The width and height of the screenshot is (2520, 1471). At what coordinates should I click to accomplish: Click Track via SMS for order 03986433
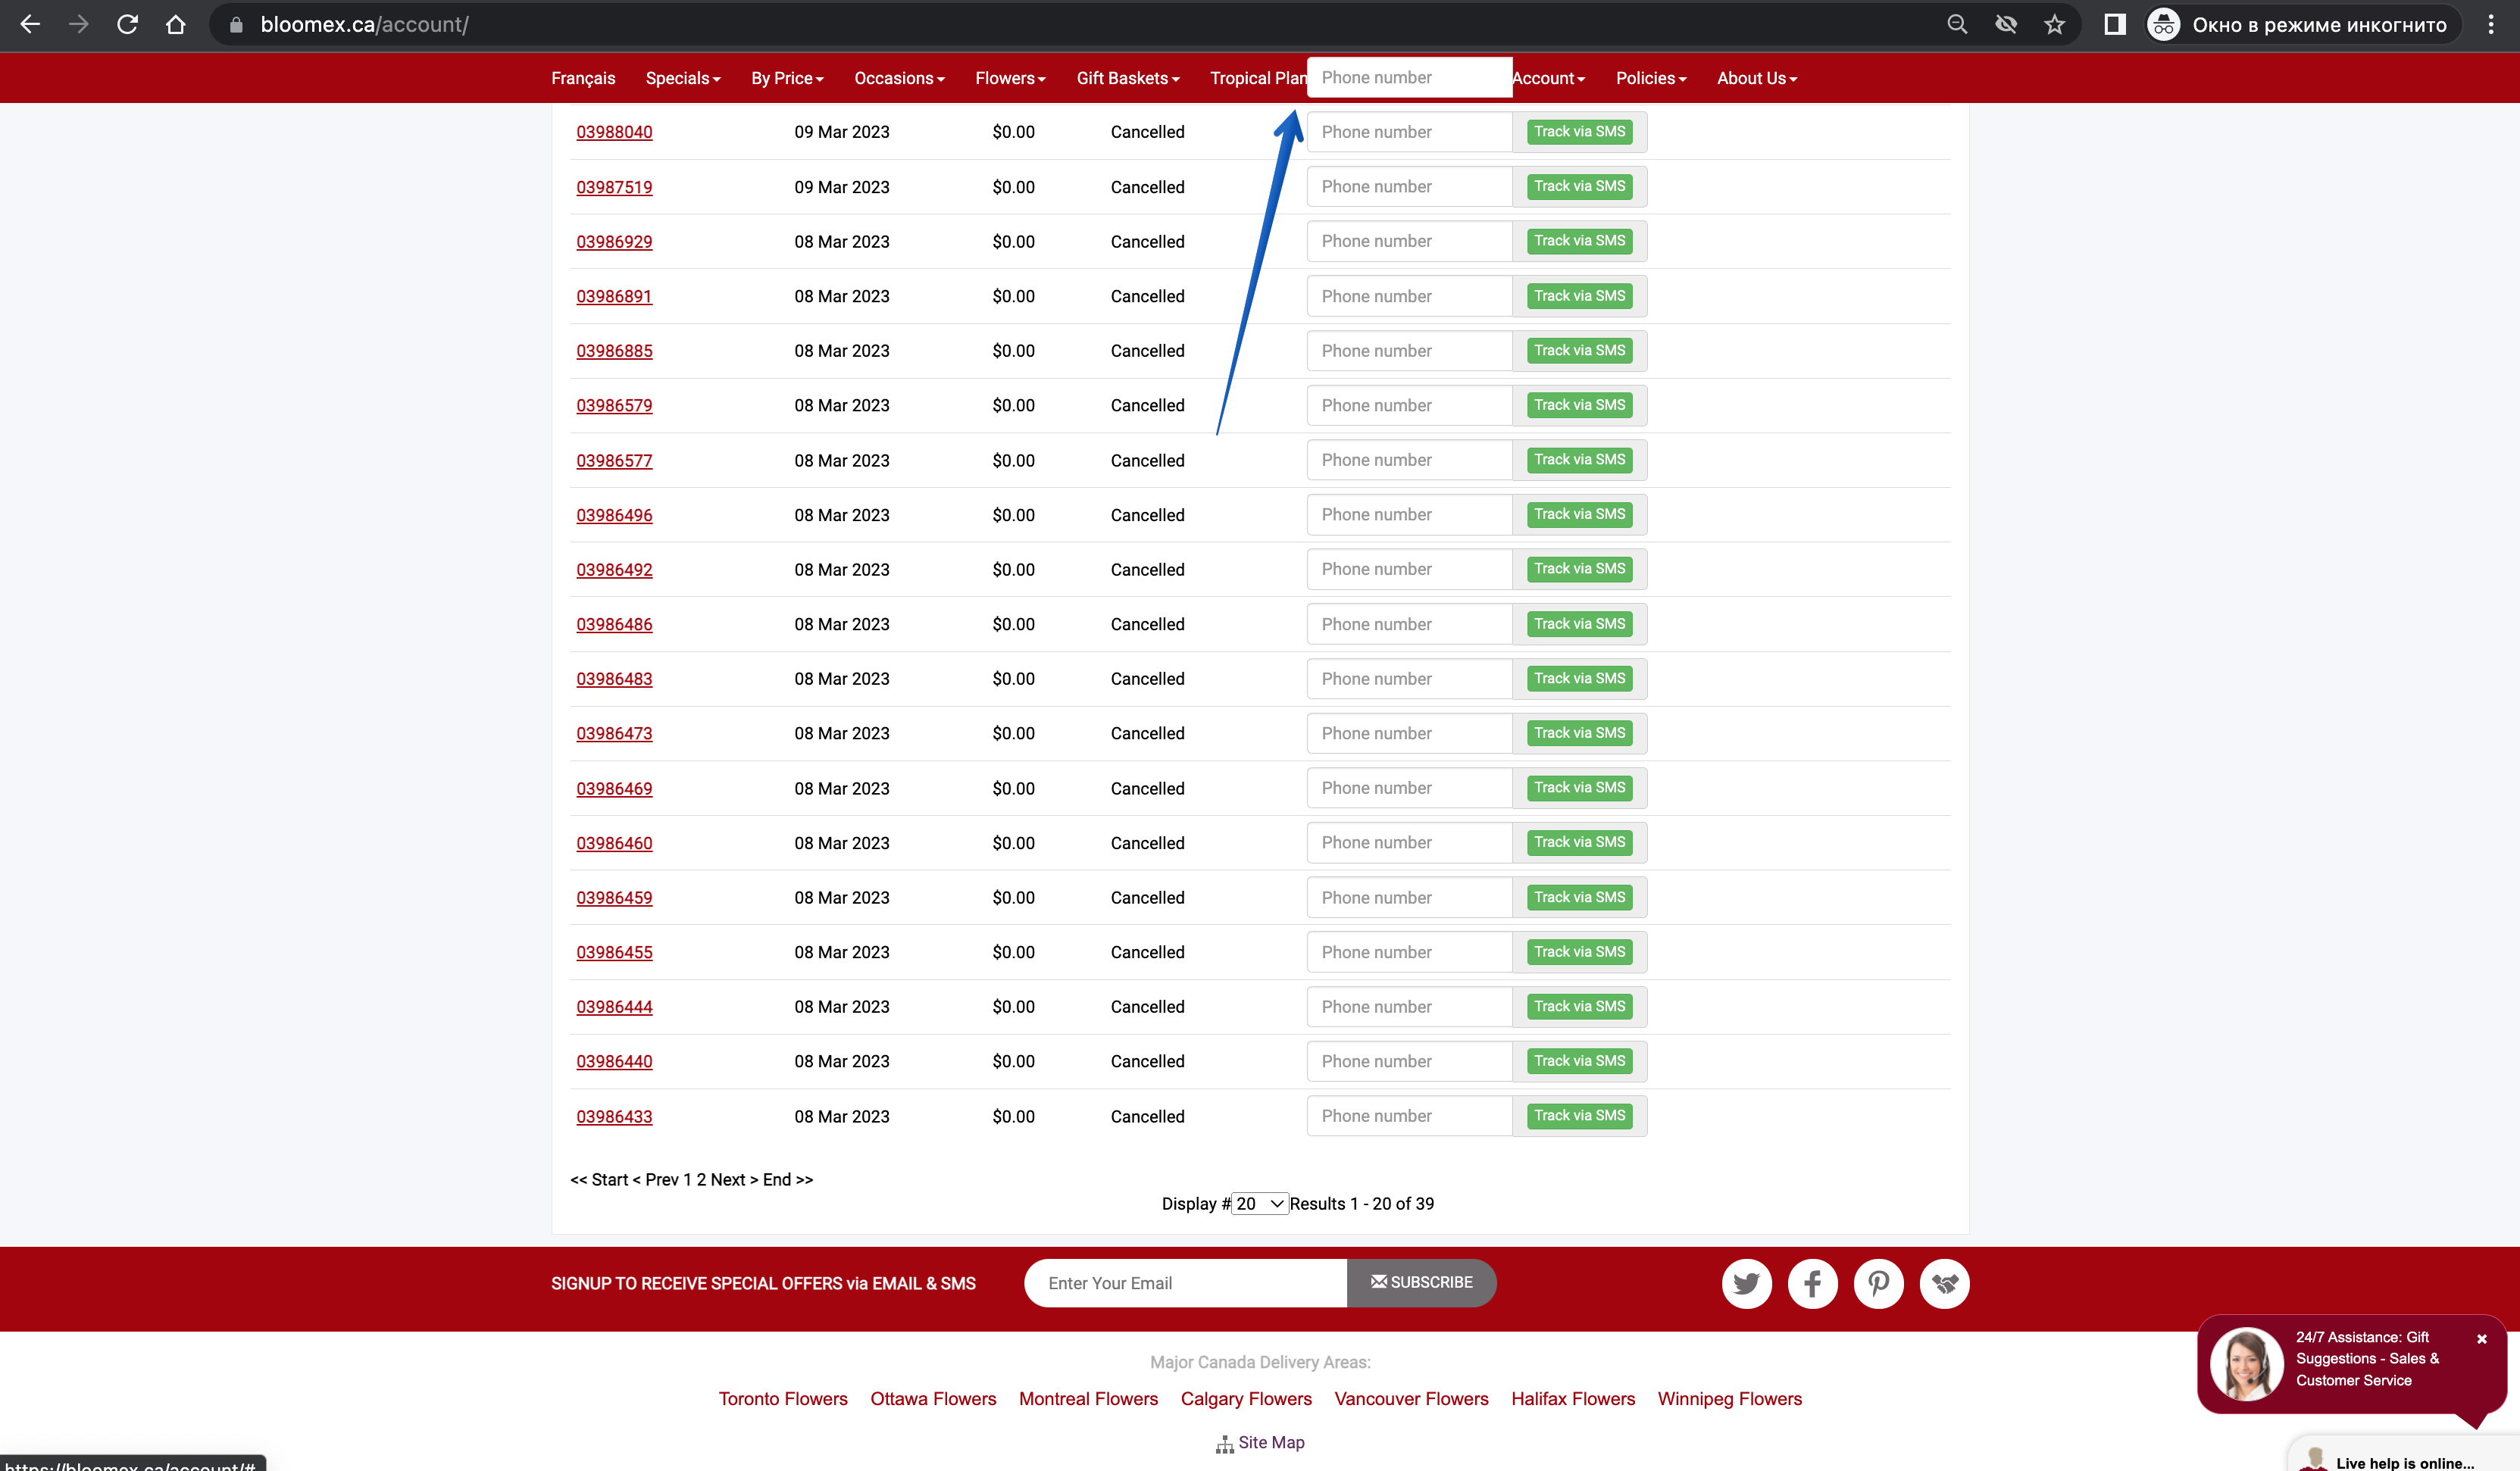click(x=1579, y=1116)
